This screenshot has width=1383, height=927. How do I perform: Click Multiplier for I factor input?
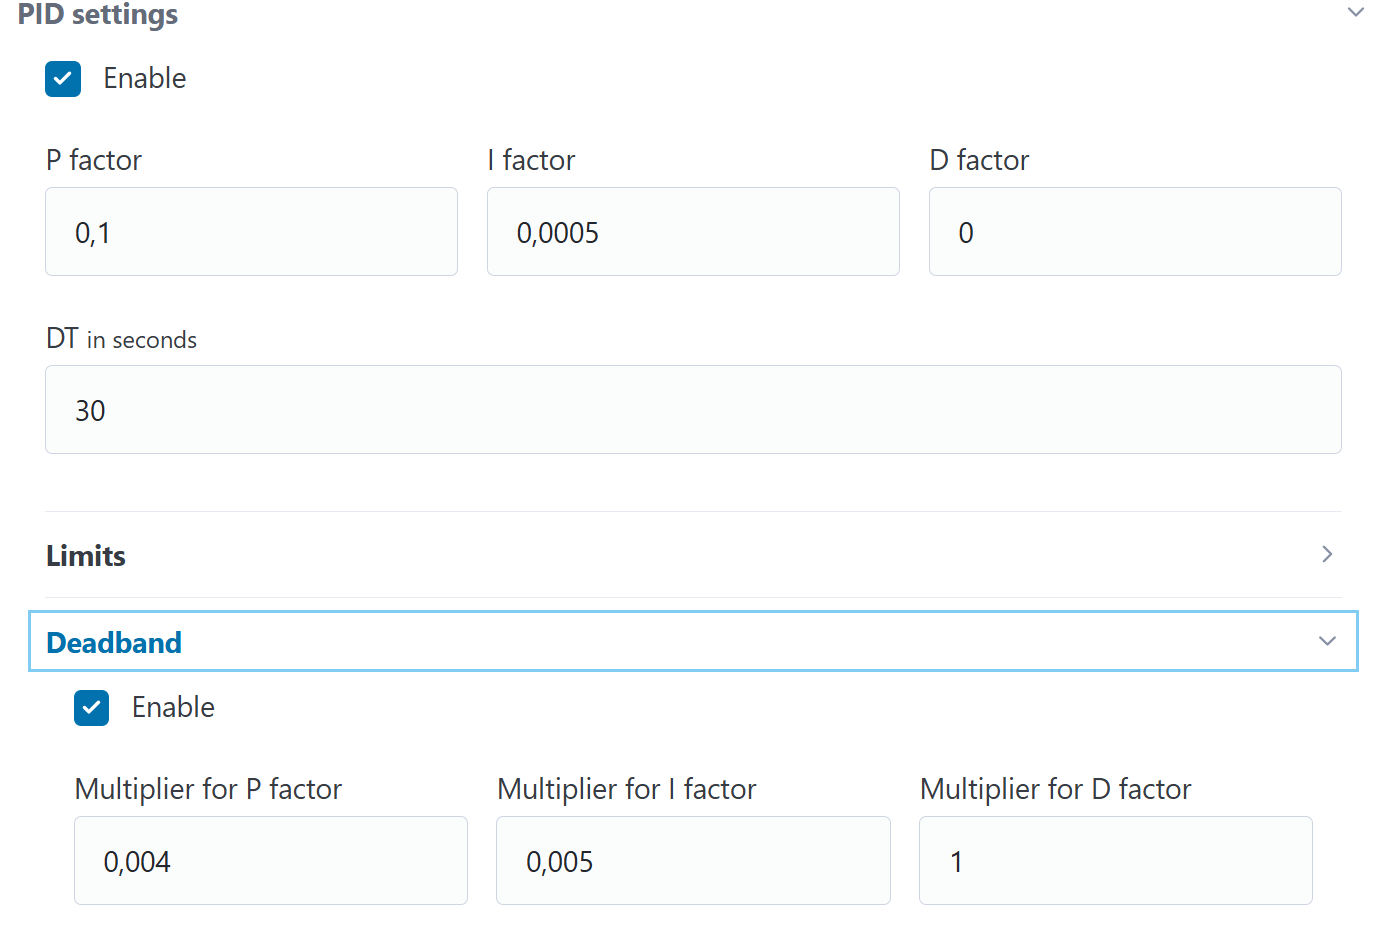[692, 861]
